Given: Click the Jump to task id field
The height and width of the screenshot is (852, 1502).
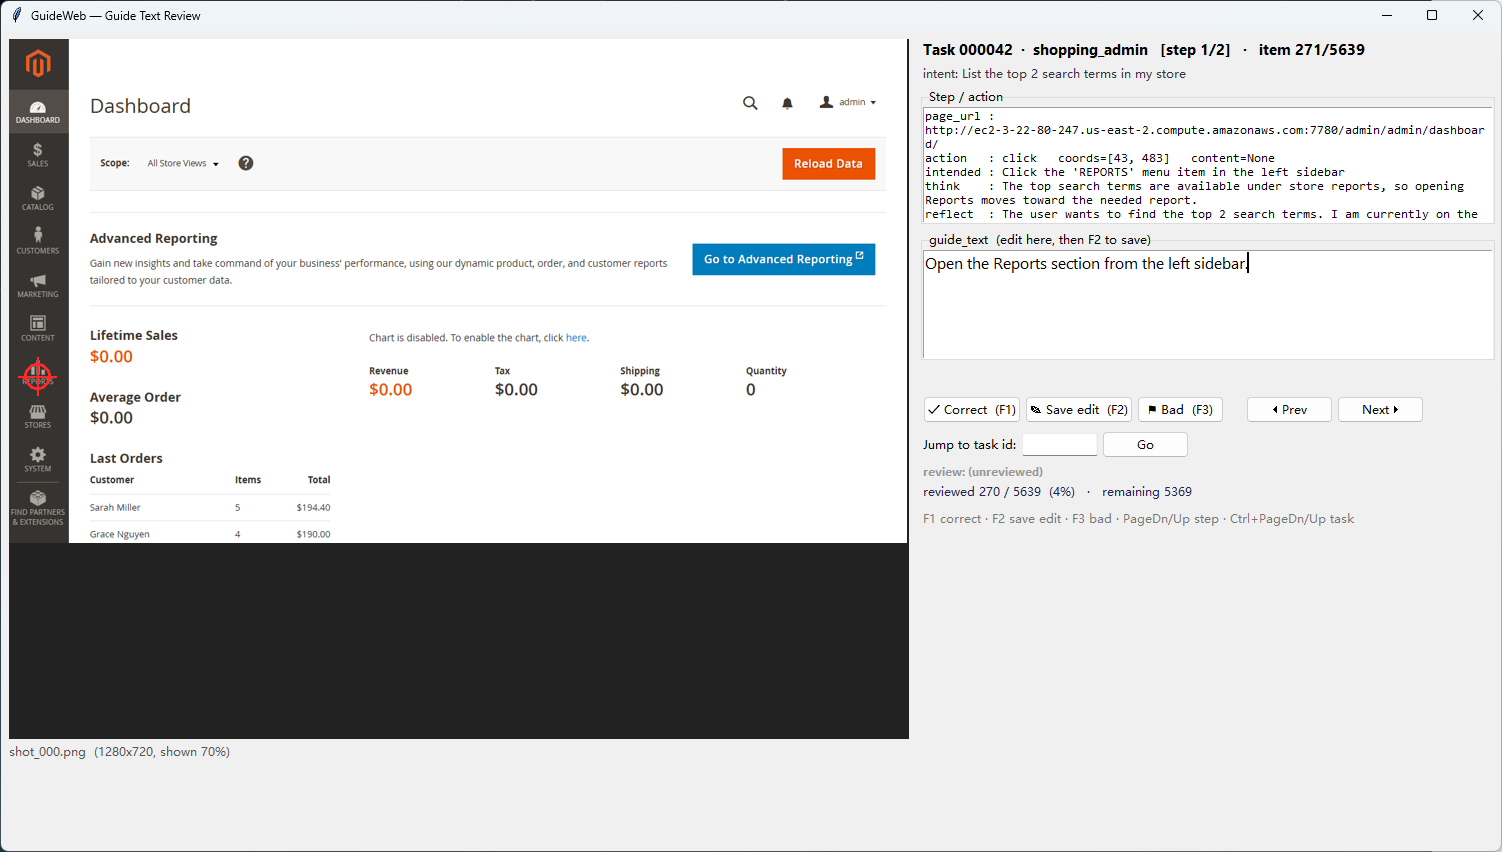Looking at the screenshot, I should click(x=1060, y=445).
